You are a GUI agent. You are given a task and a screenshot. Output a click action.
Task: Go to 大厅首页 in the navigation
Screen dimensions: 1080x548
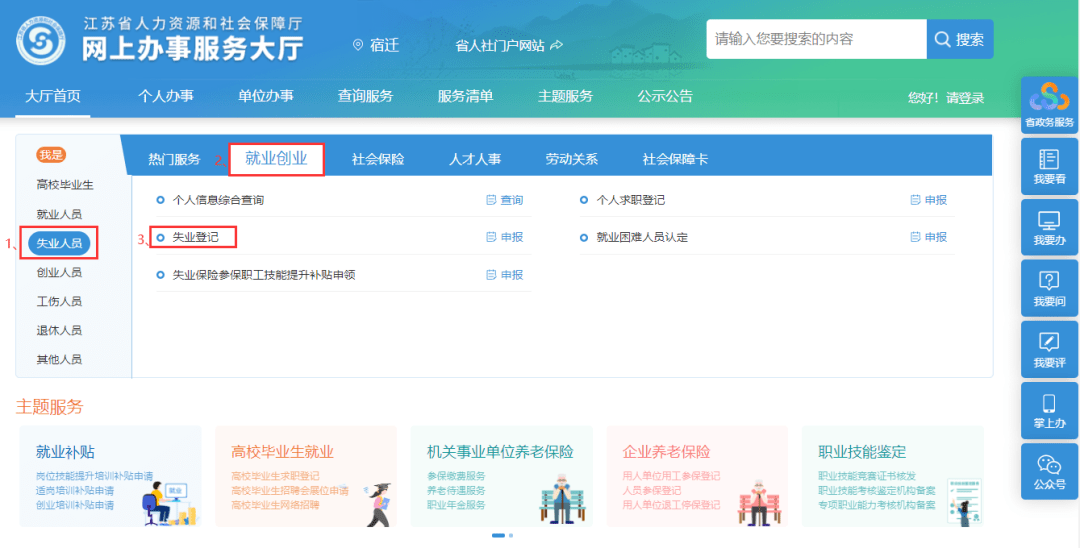click(53, 96)
